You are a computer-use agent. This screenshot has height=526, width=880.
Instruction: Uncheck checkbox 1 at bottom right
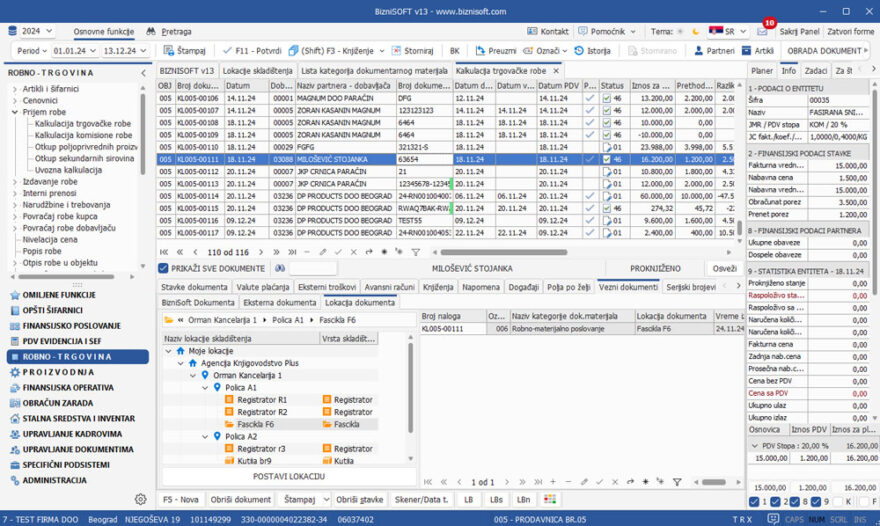click(x=754, y=500)
